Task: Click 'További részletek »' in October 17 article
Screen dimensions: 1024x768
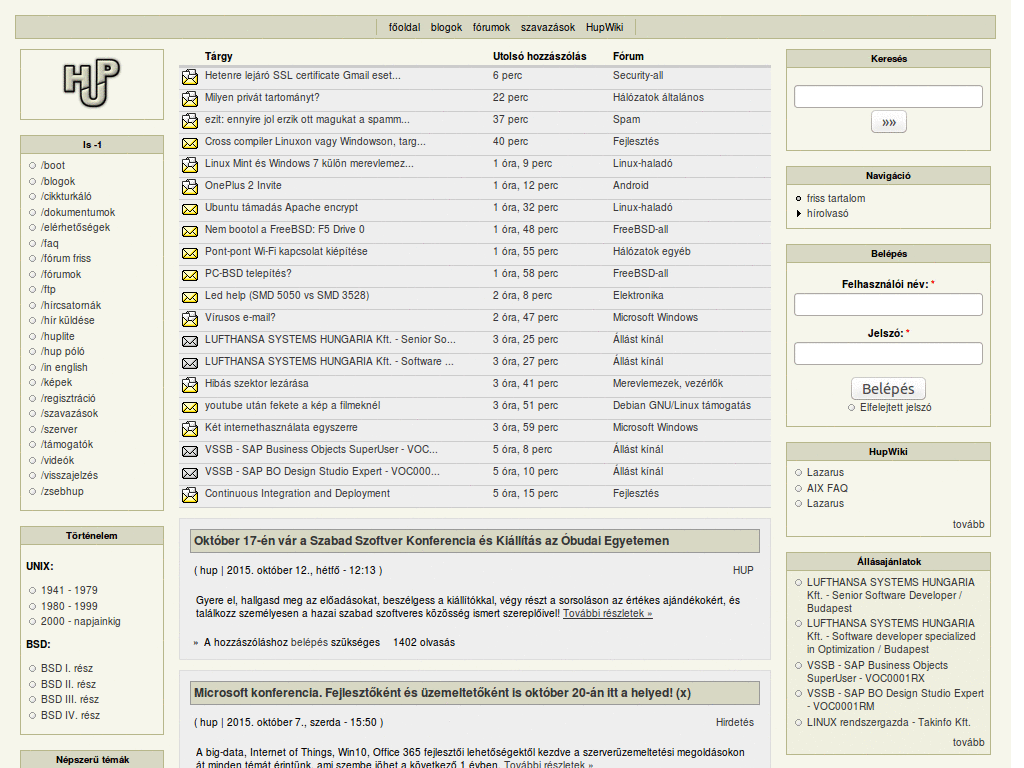Action: point(607,613)
